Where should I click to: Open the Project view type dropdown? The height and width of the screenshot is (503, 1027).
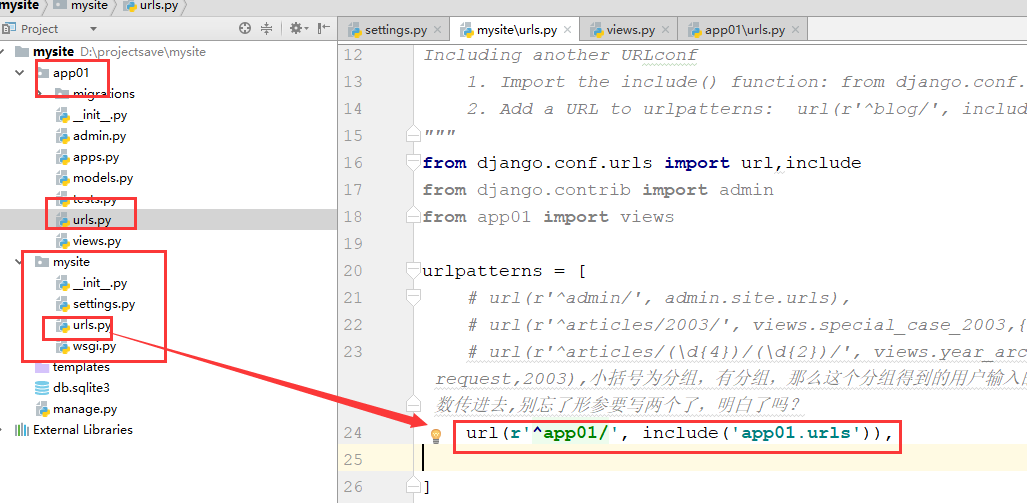pos(93,29)
